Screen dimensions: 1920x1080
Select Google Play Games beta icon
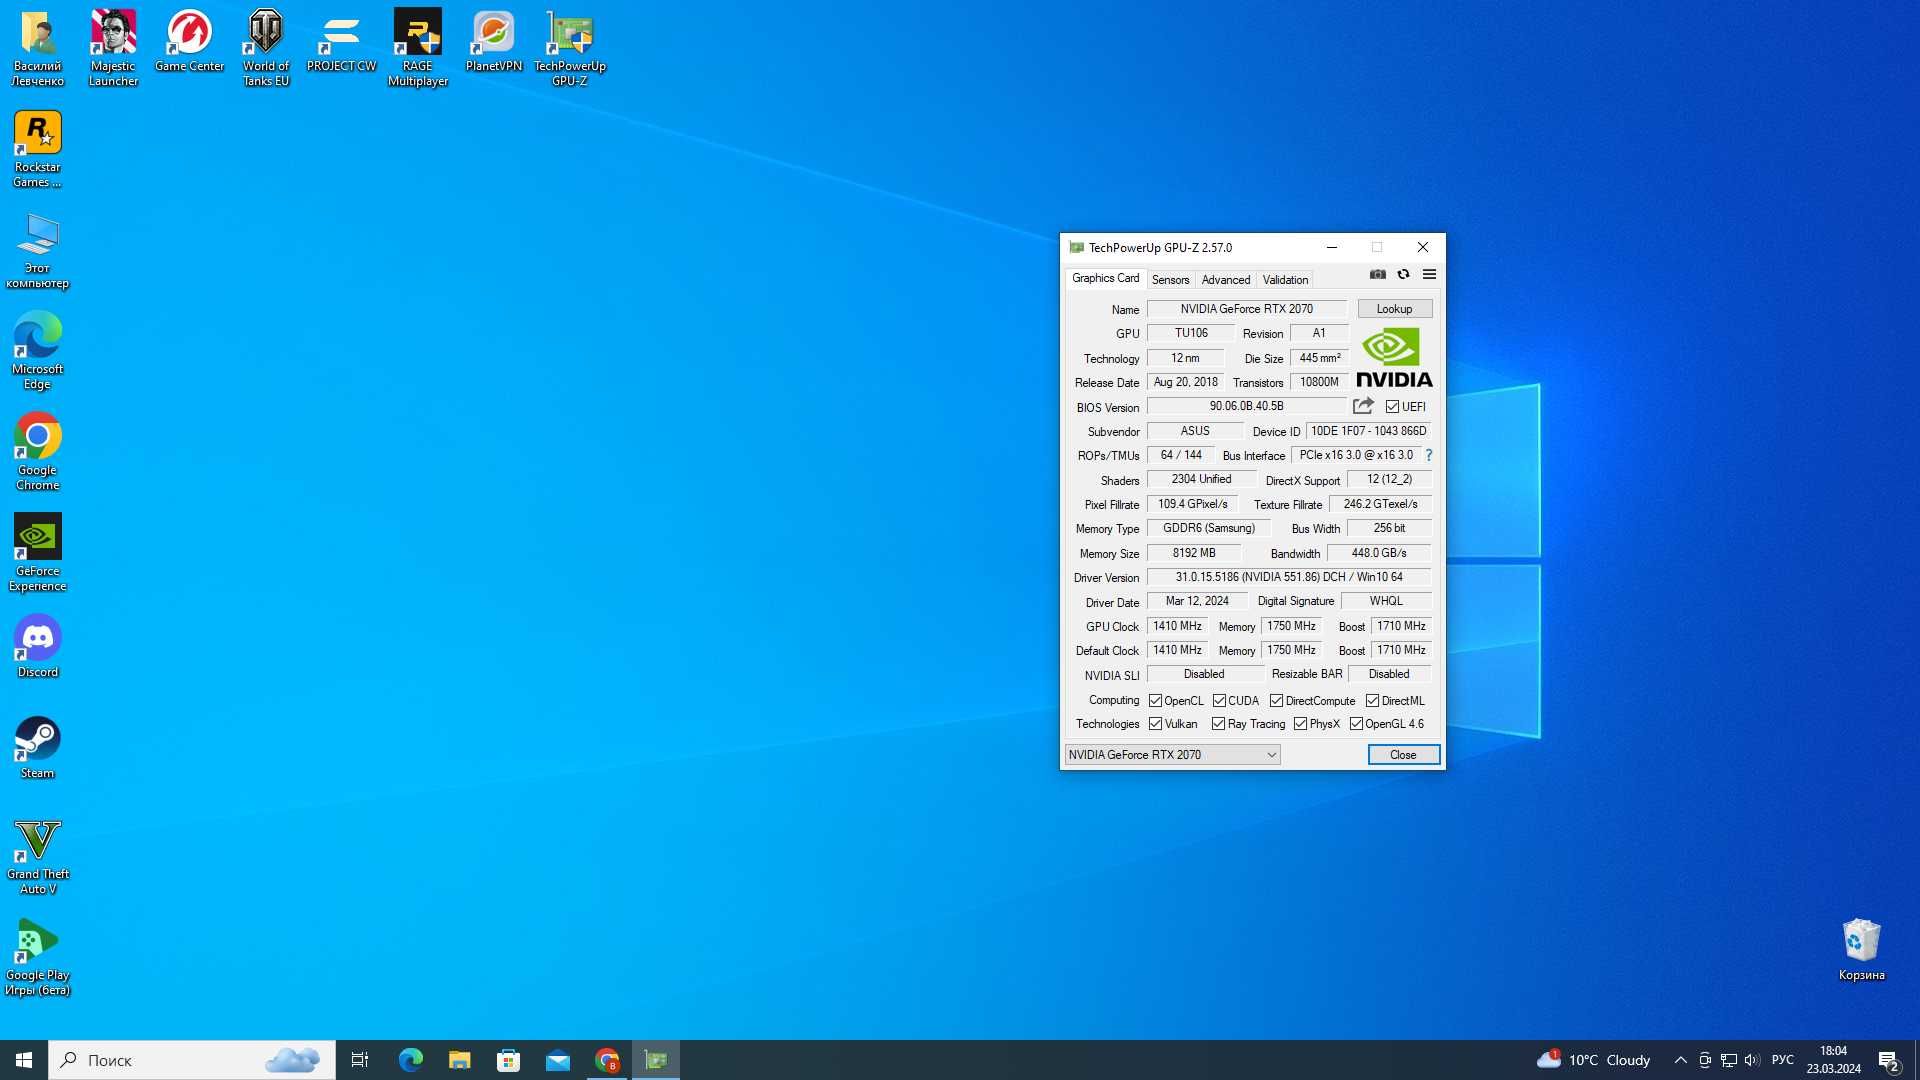(37, 957)
